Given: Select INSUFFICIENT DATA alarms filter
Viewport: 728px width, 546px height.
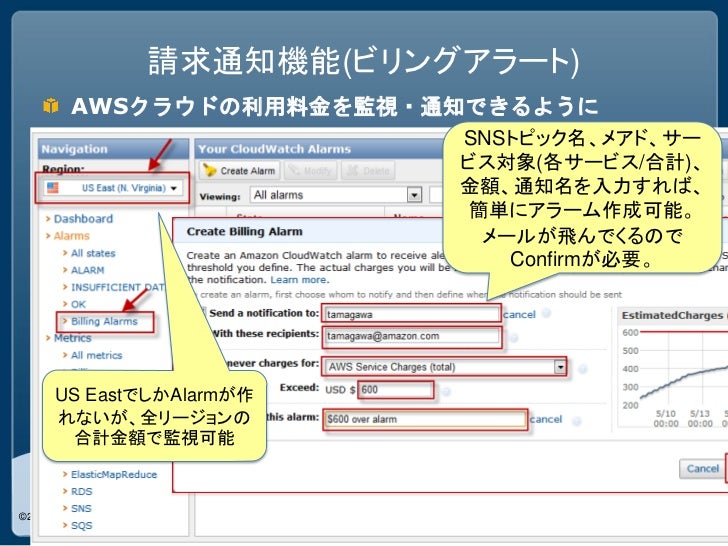Looking at the screenshot, I should 117,287.
